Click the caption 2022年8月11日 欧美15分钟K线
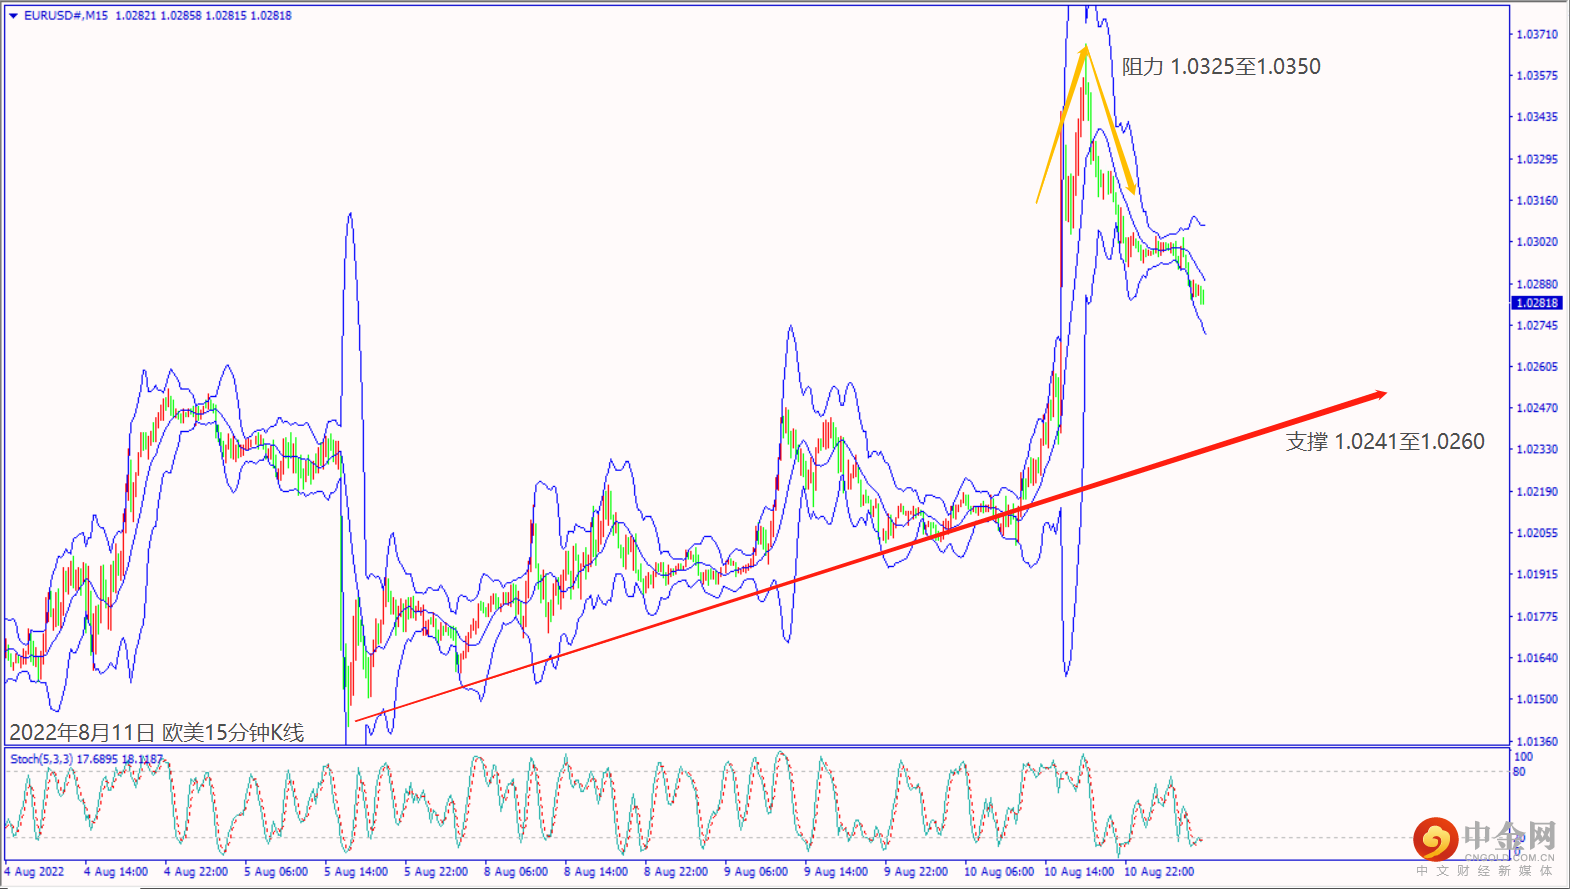 click(157, 733)
